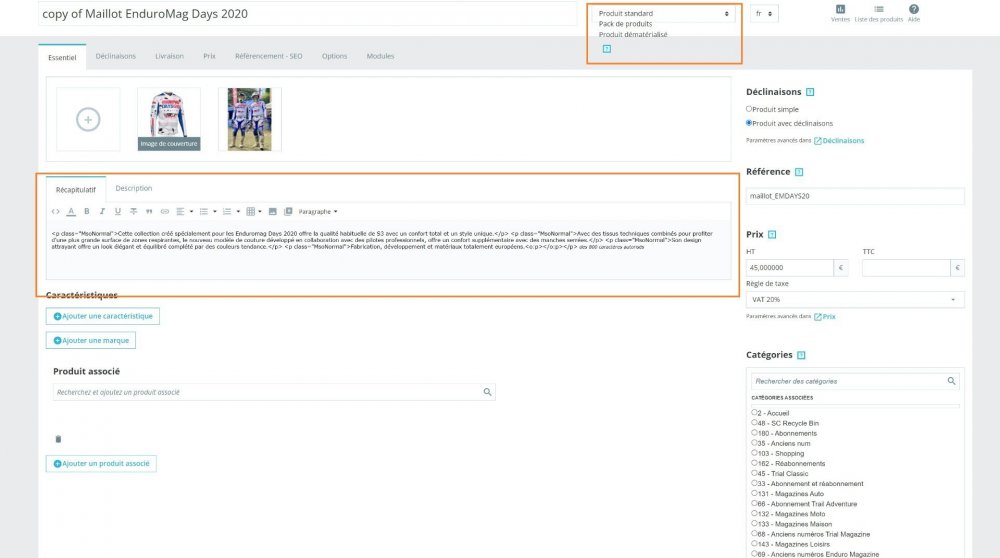This screenshot has height=558, width=1000.
Task: Delete associated product with trash icon
Action: (x=58, y=439)
